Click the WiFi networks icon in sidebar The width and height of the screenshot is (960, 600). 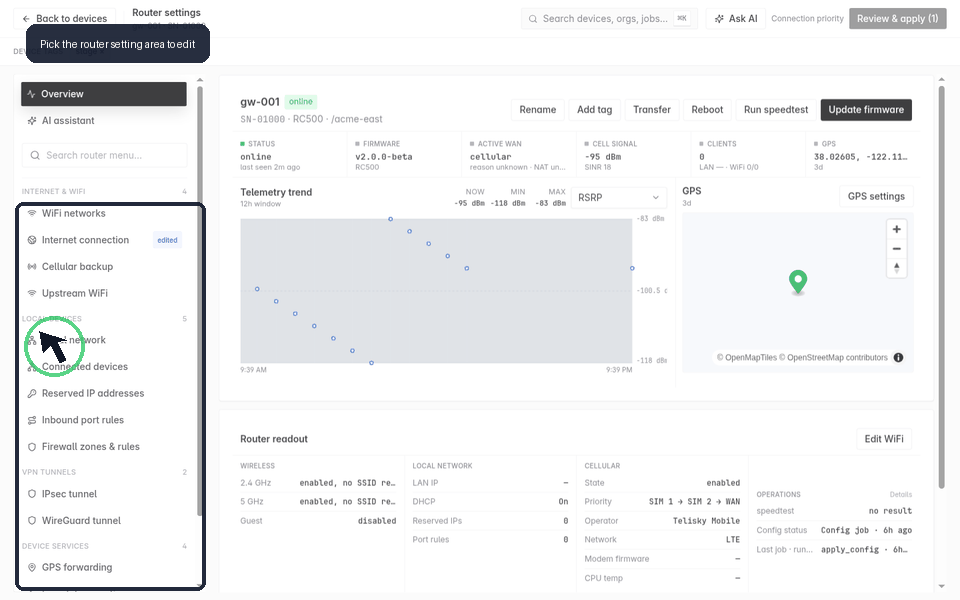32,213
